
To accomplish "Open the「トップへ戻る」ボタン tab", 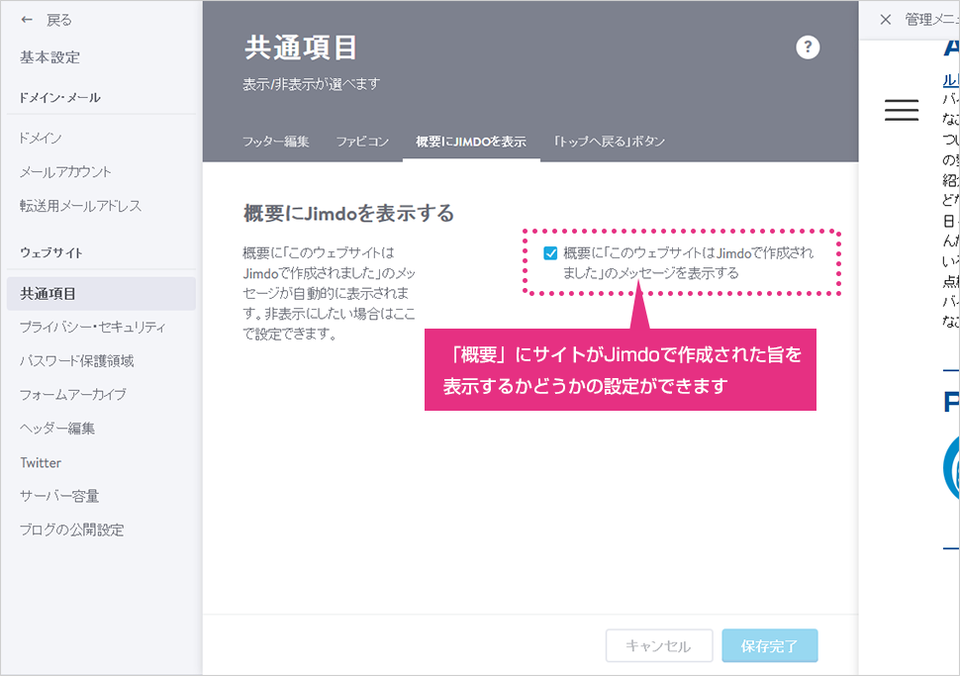I will tap(609, 141).
